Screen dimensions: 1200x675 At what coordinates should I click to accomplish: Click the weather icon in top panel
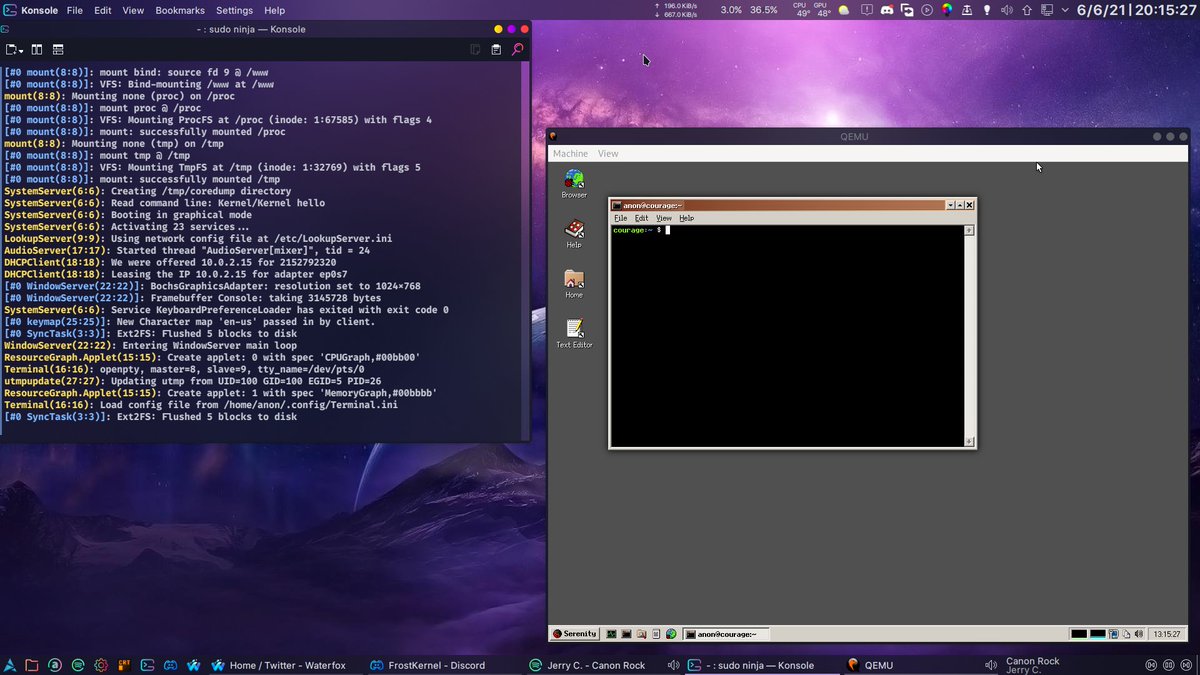844,10
